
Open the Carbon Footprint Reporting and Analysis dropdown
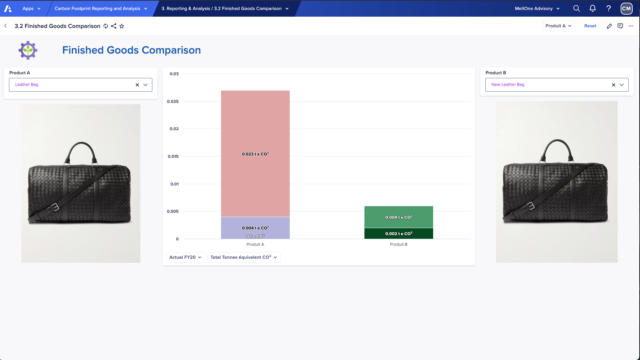pos(100,9)
